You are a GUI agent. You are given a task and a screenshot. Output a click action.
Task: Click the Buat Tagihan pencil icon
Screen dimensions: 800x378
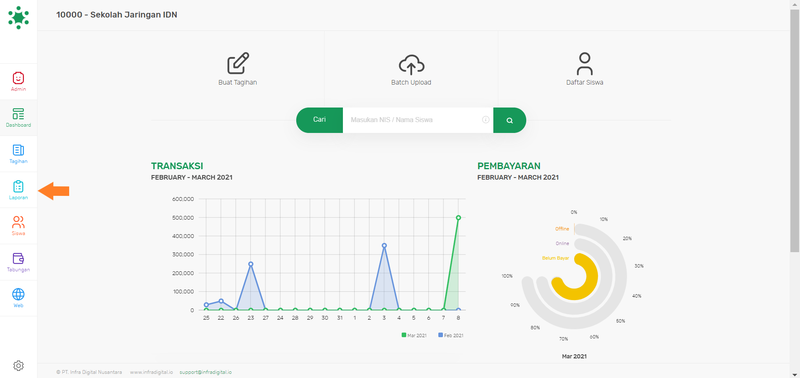[x=238, y=64]
